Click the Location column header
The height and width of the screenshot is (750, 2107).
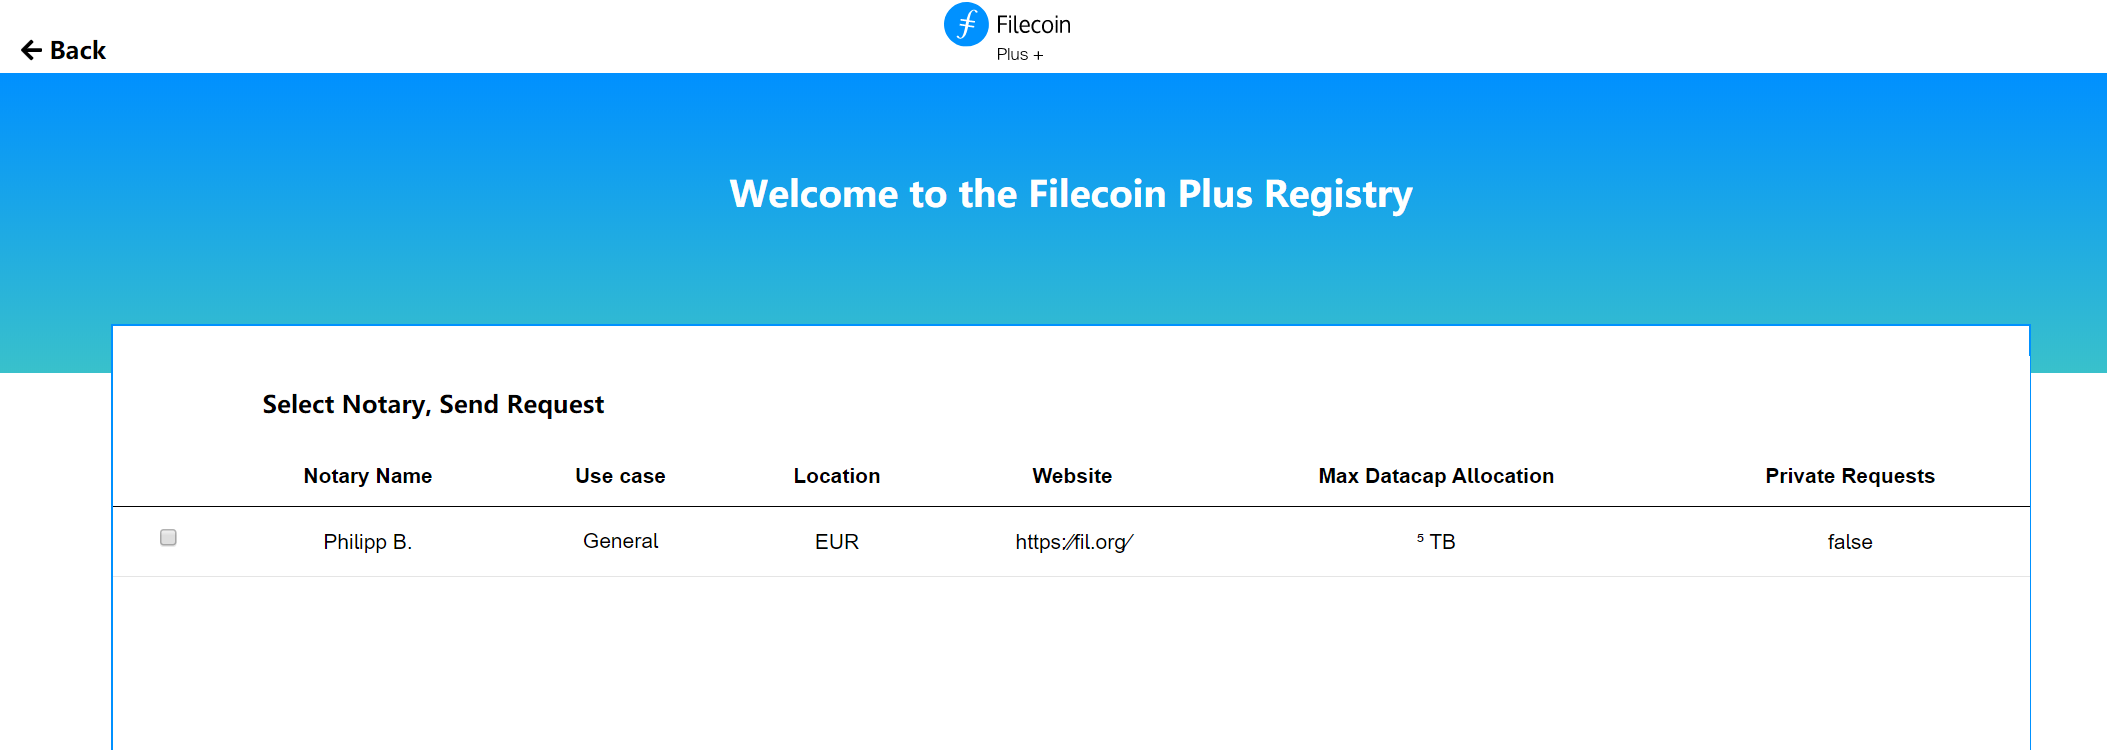(x=836, y=476)
